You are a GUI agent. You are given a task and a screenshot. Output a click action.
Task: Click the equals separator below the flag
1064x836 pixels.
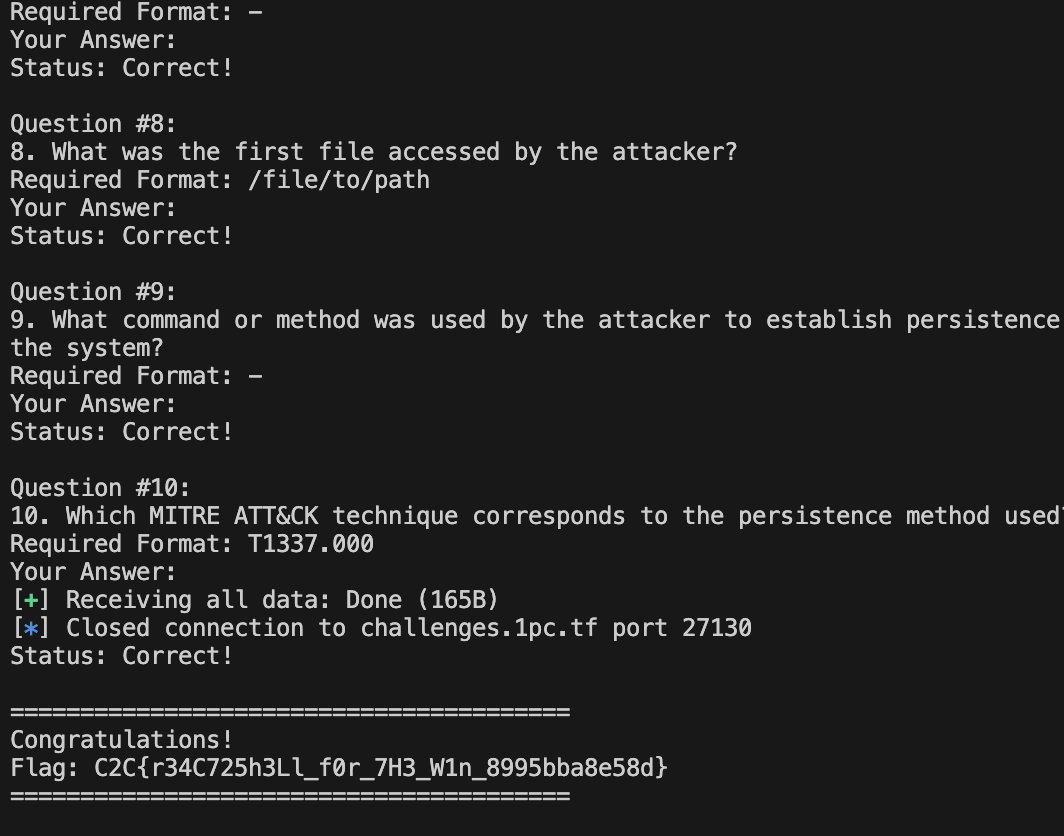tap(290, 796)
